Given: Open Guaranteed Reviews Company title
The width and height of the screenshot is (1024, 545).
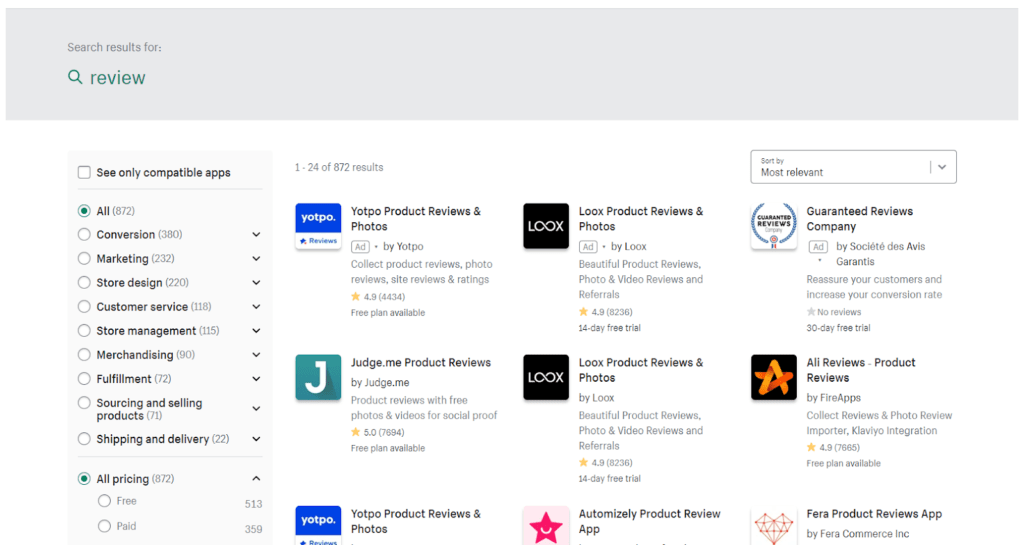Looking at the screenshot, I should [859, 219].
